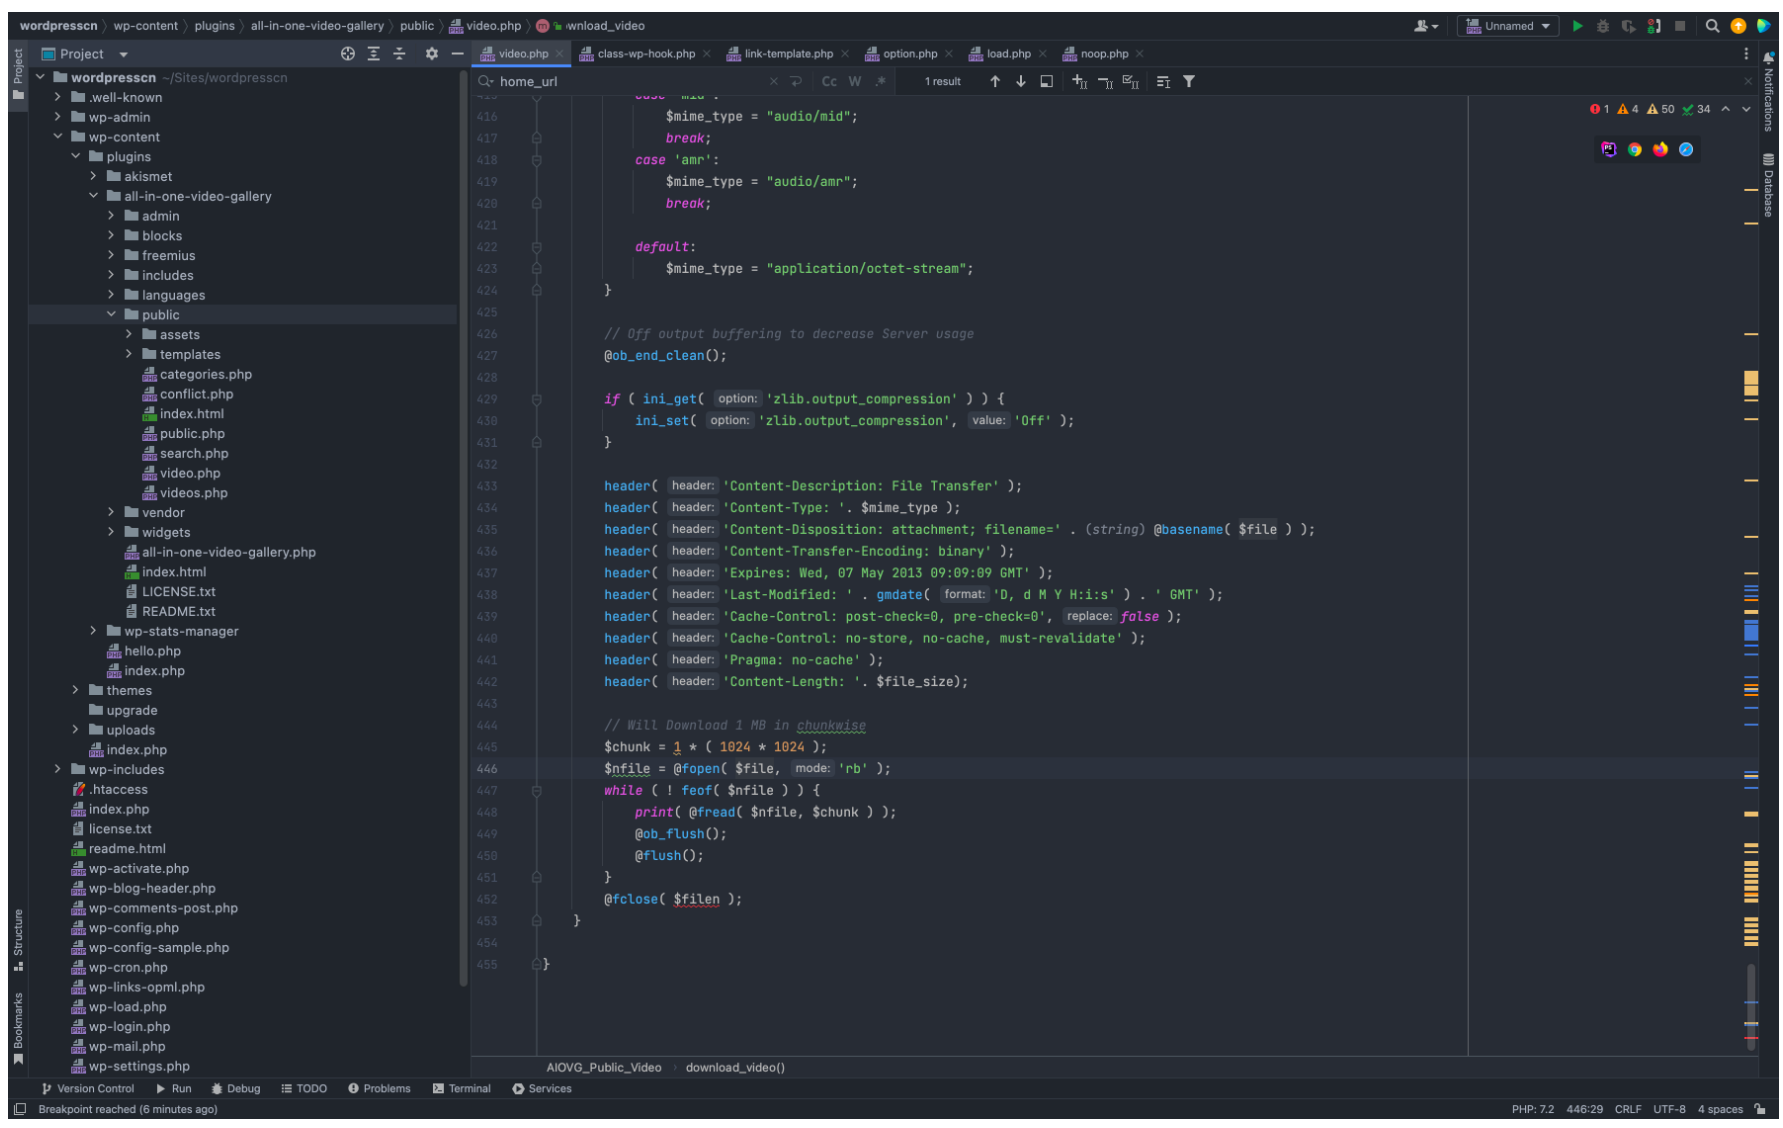Open the Terminal tool window
The image size is (1783, 1128).
pos(461,1088)
